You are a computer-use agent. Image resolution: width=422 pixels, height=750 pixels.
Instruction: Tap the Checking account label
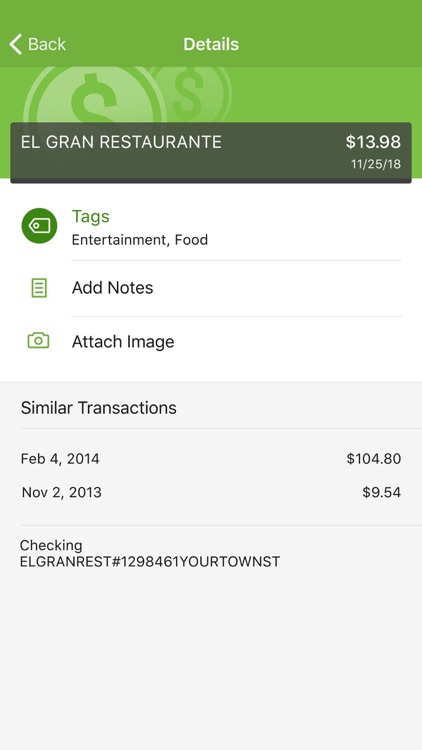click(x=51, y=546)
